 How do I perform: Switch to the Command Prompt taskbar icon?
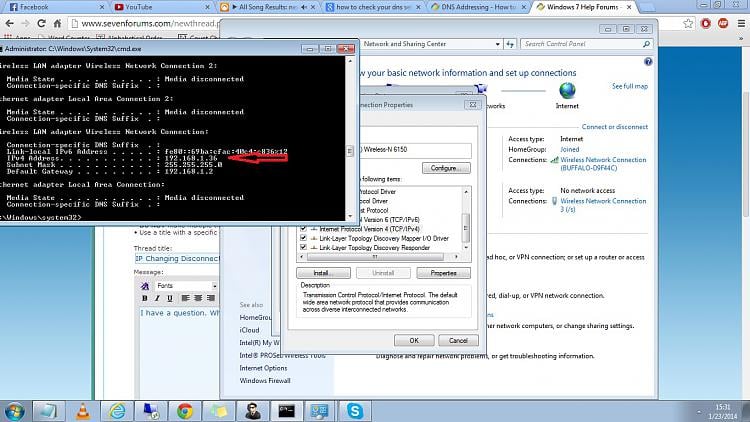[x=287, y=411]
